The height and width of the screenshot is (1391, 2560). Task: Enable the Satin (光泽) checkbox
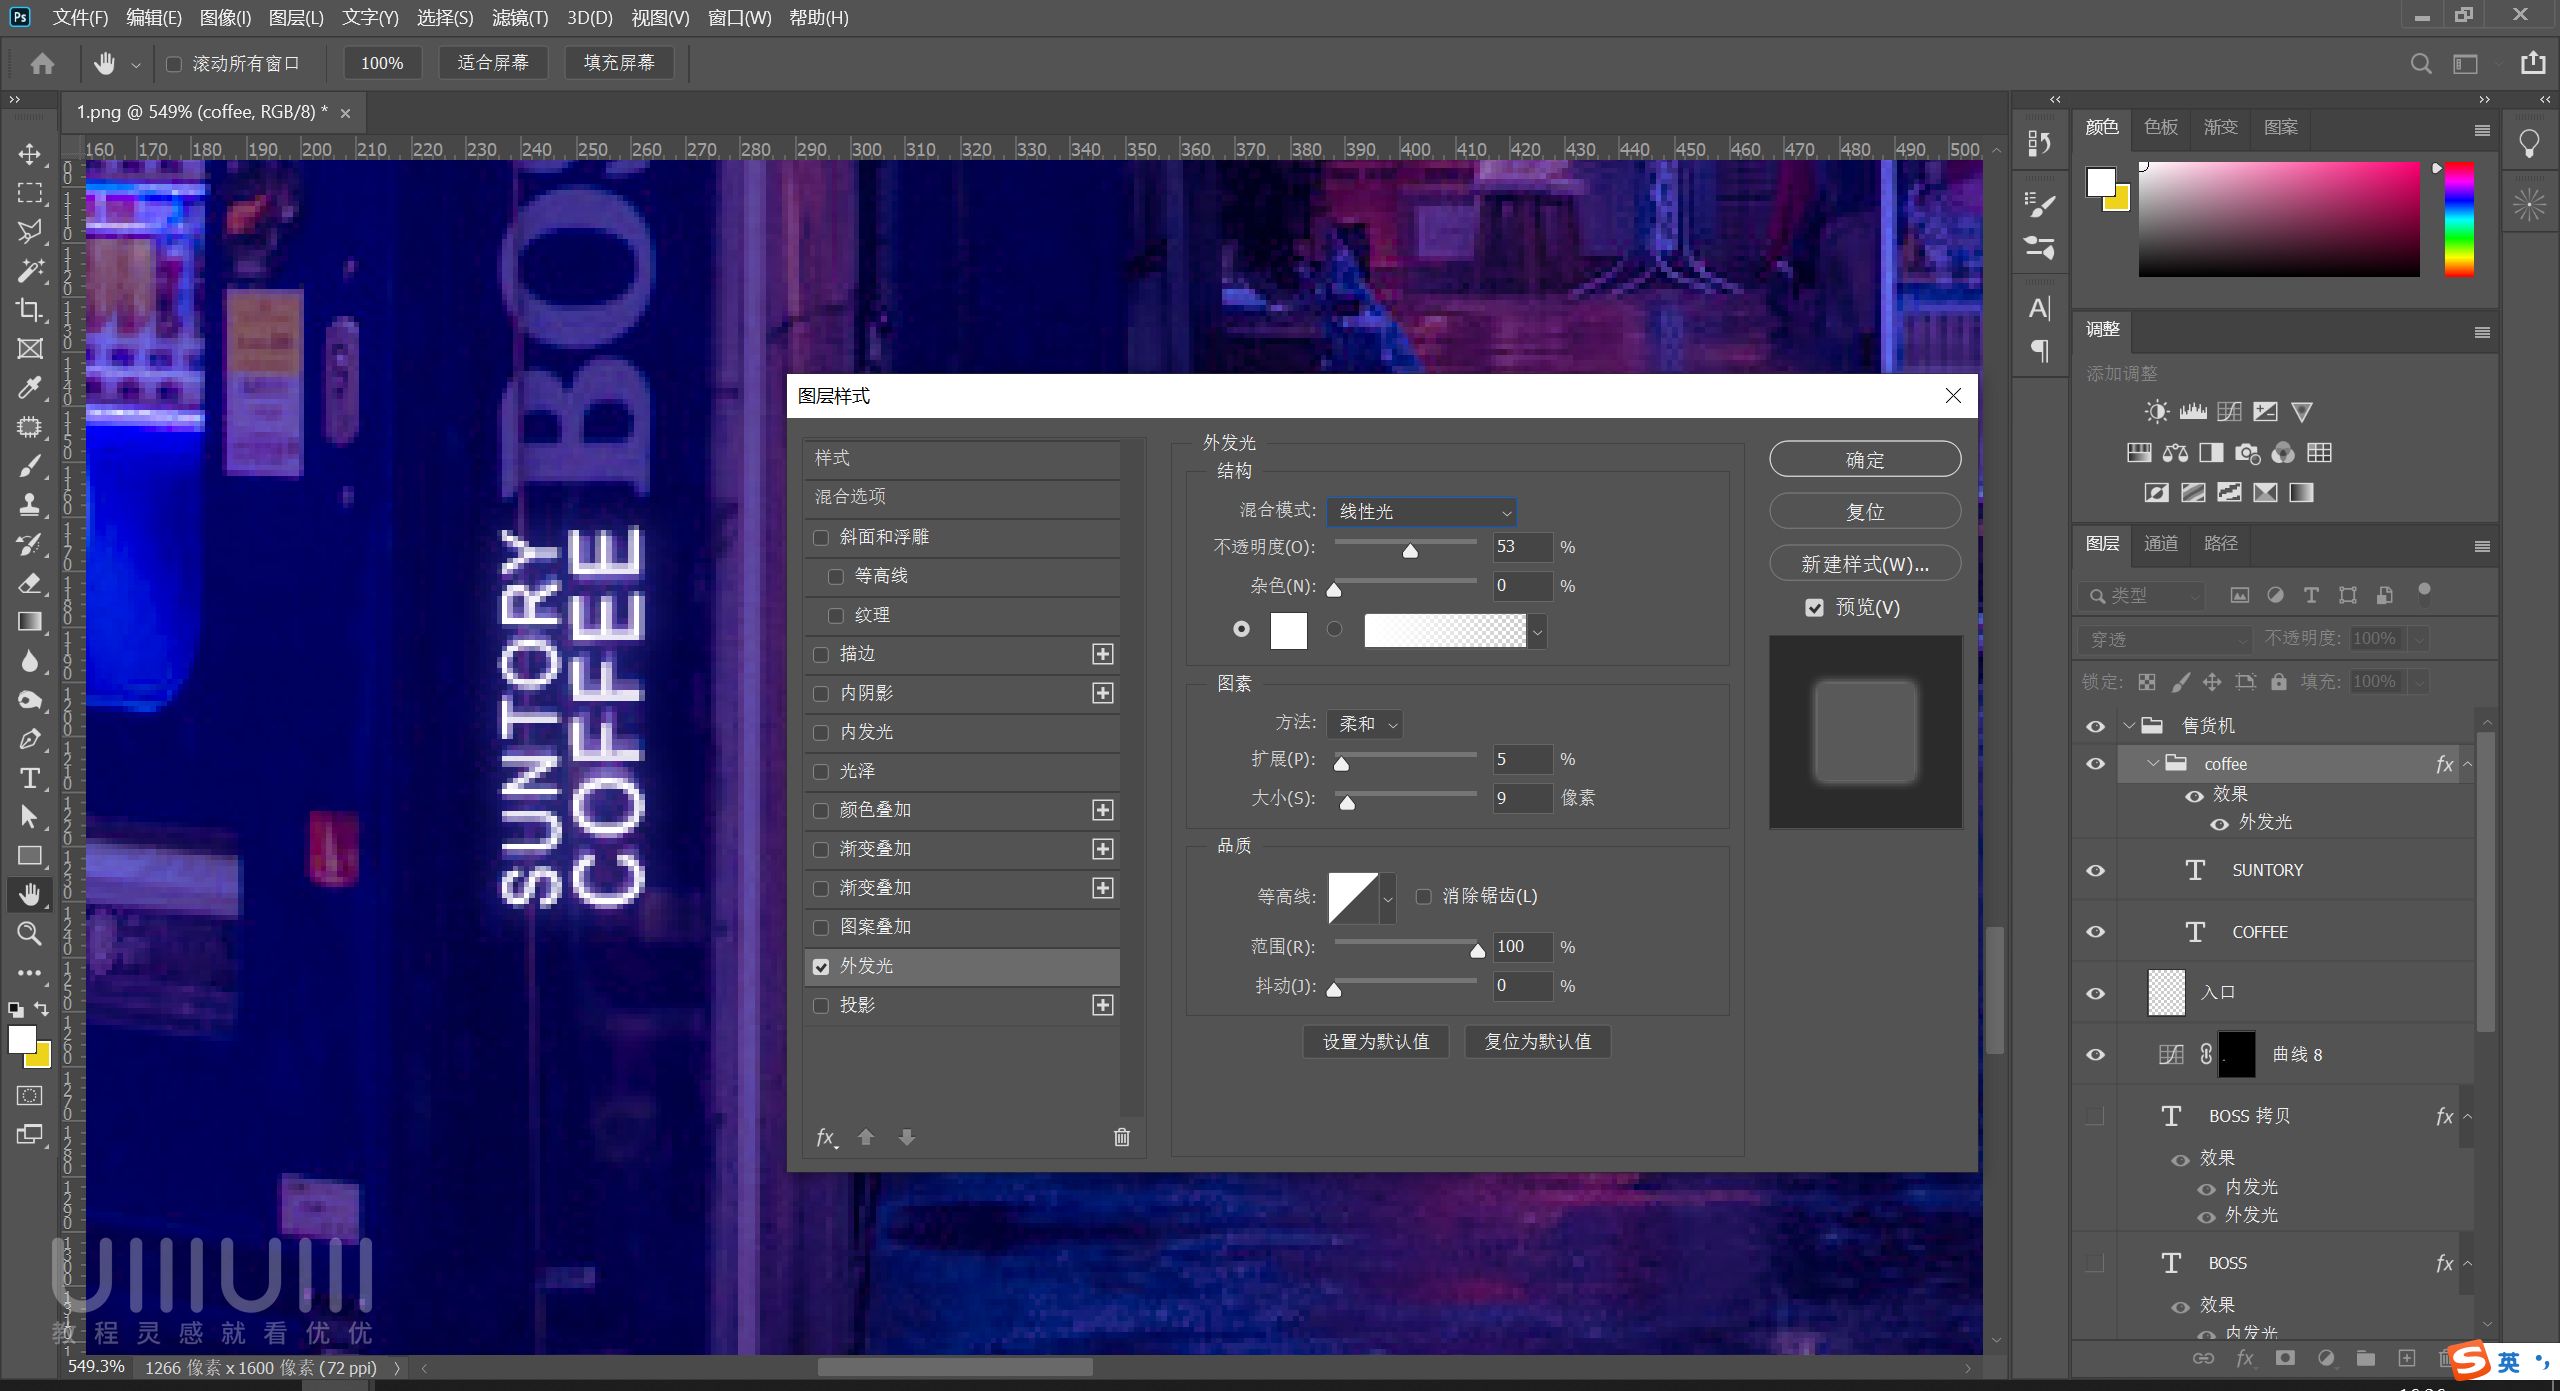click(x=821, y=771)
